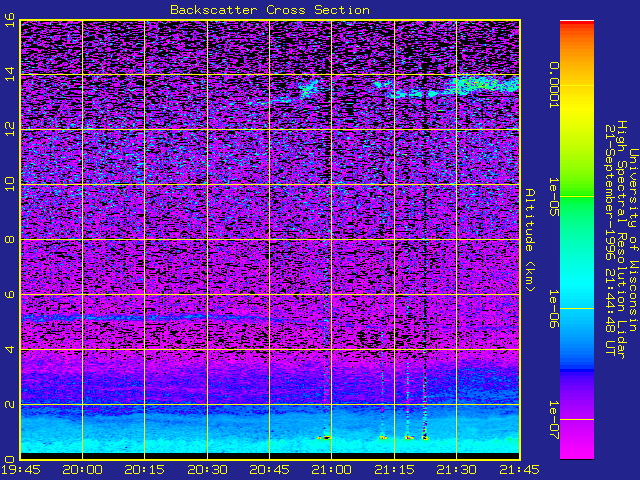Click the altitude label 8
The height and width of the screenshot is (480, 640).
[10, 240]
